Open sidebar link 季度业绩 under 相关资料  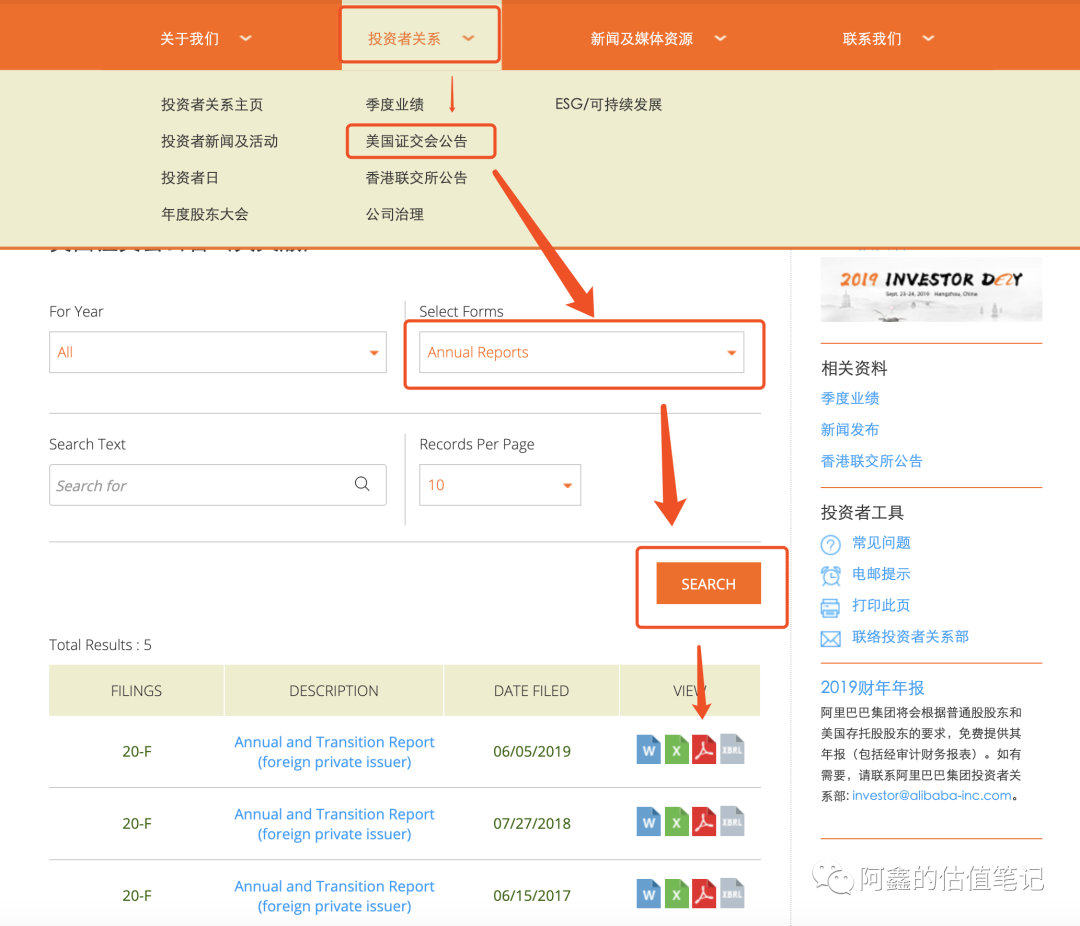click(x=850, y=398)
